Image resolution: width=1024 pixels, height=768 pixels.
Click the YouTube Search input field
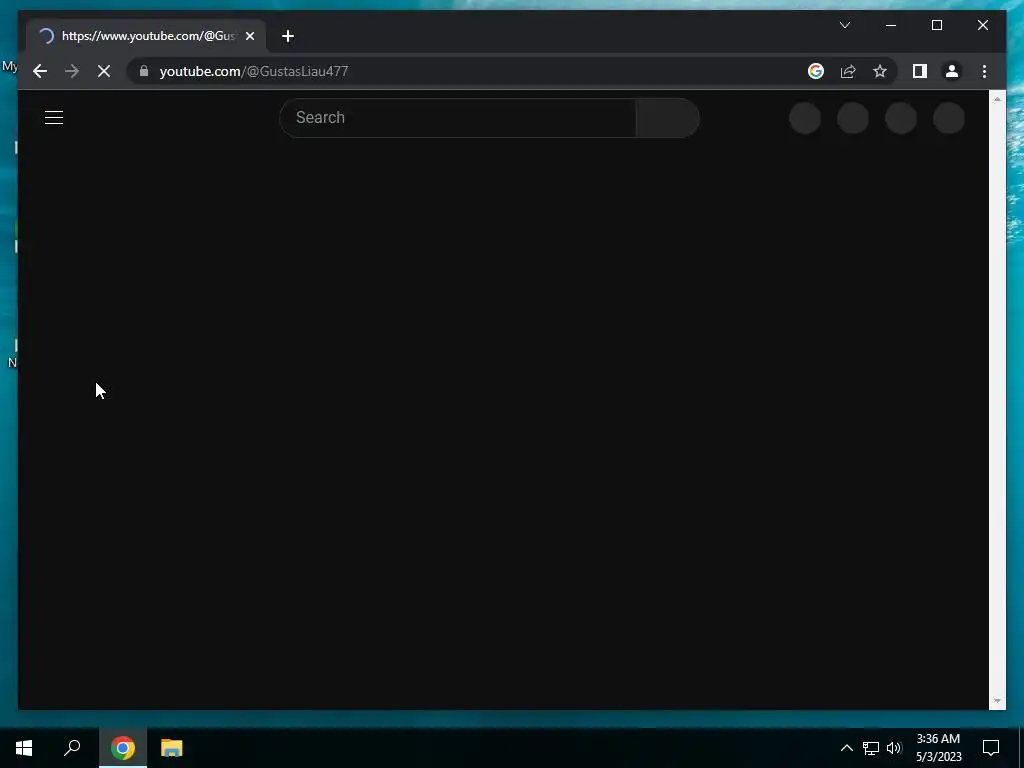click(457, 118)
